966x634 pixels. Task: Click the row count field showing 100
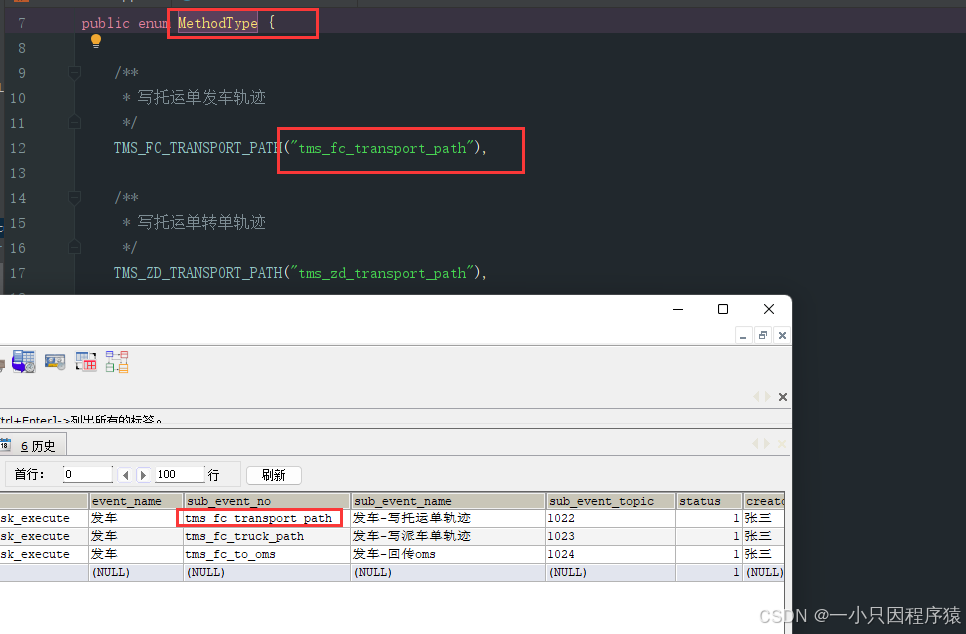pos(179,474)
